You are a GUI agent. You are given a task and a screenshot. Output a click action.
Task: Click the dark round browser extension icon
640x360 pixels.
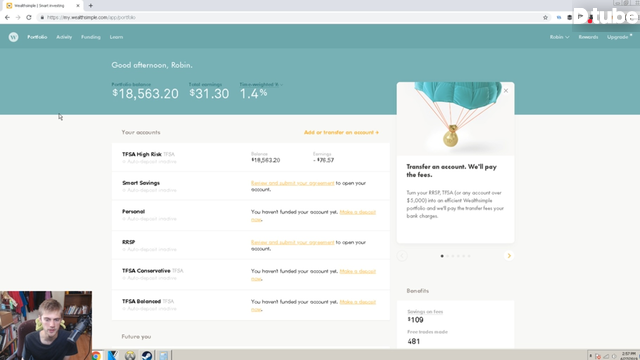(x=569, y=18)
